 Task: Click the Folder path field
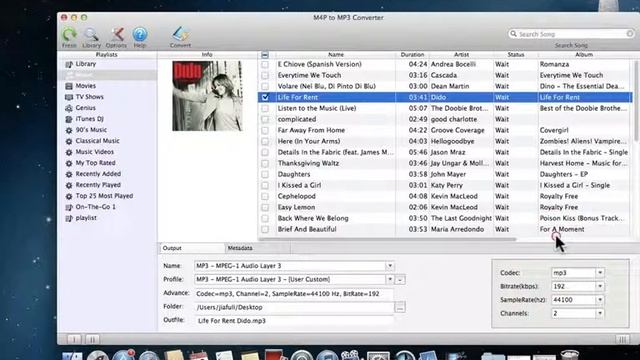point(294,307)
